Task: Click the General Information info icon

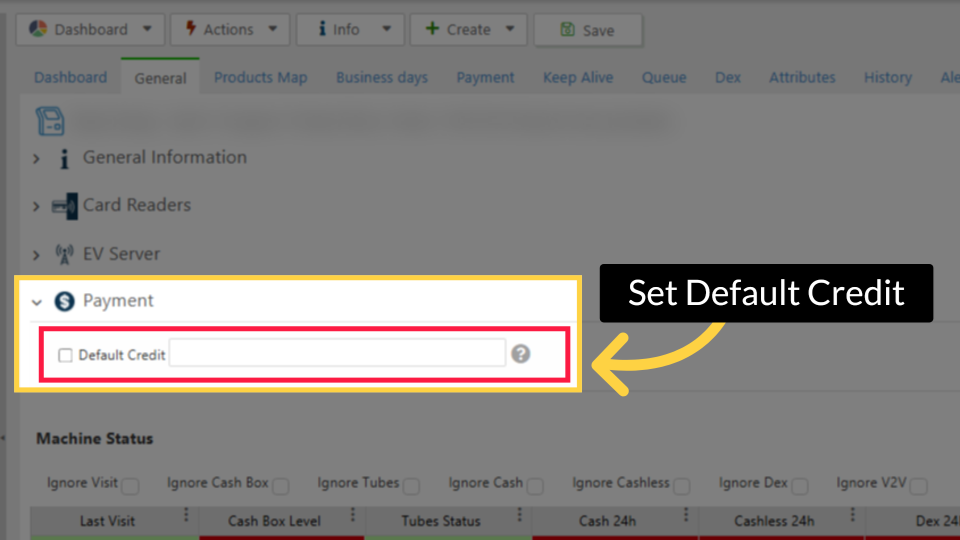Action: coord(64,159)
